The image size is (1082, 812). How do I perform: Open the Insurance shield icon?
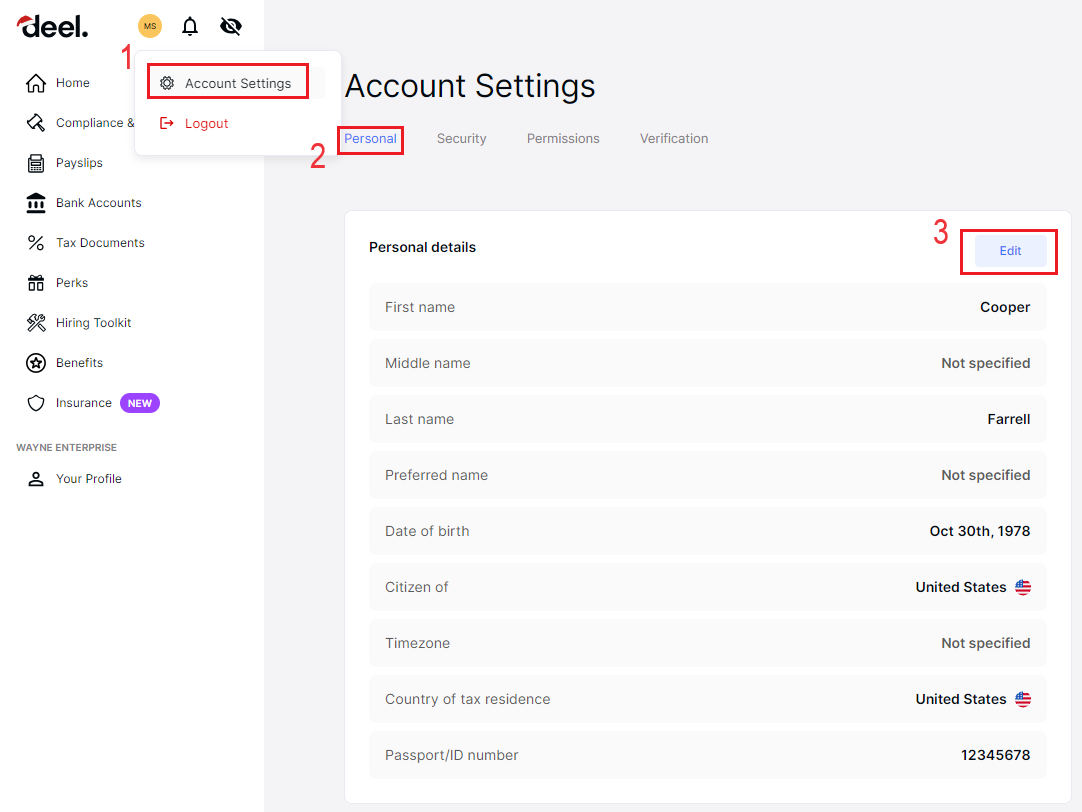pos(35,402)
